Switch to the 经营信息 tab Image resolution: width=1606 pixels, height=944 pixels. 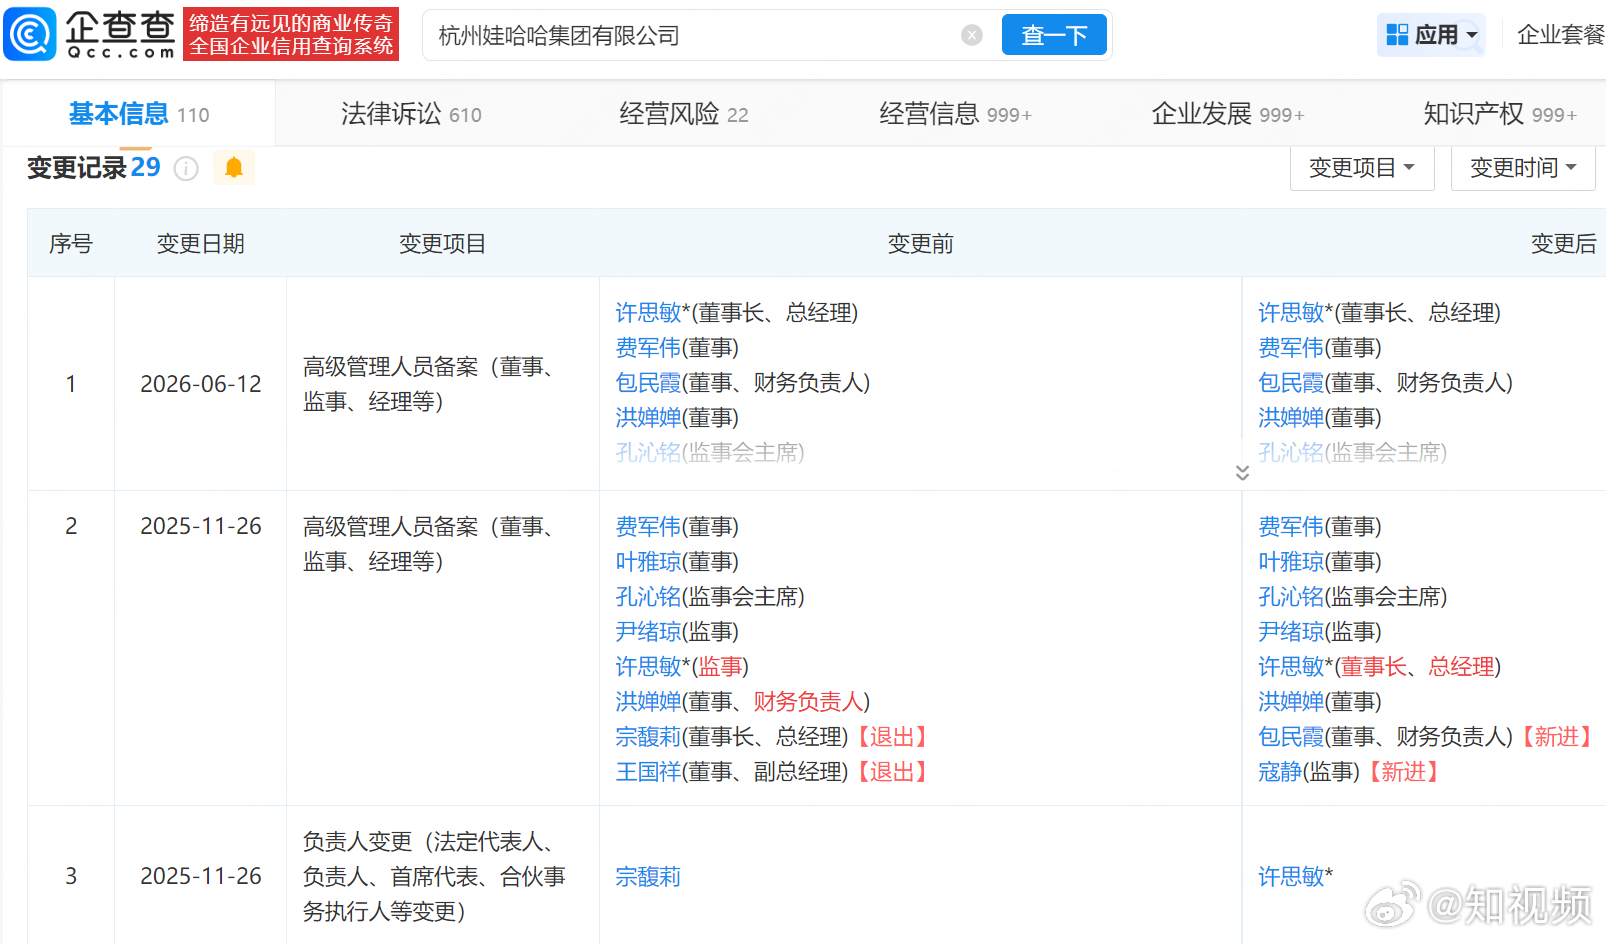(x=955, y=114)
